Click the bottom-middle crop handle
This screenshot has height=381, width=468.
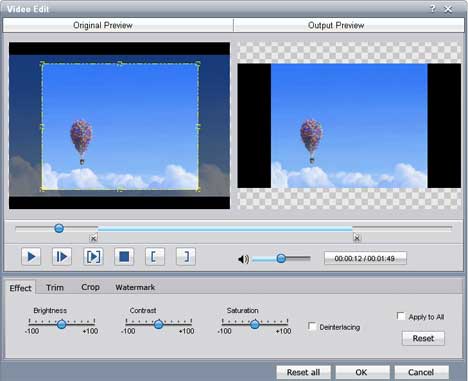point(120,190)
